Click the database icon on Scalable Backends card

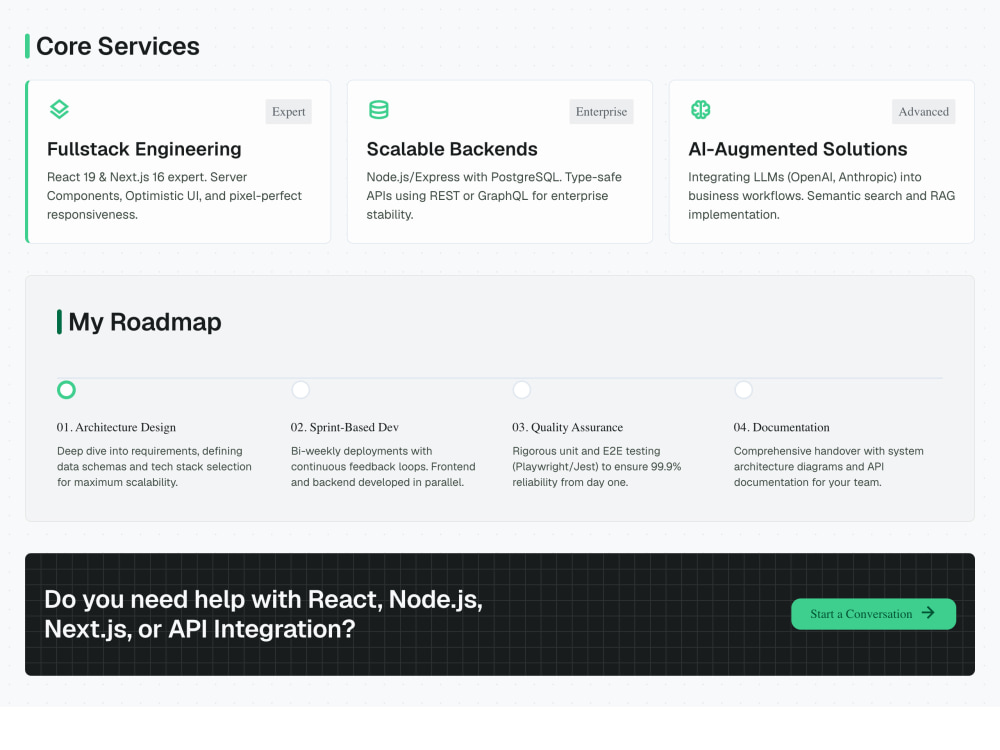(379, 110)
